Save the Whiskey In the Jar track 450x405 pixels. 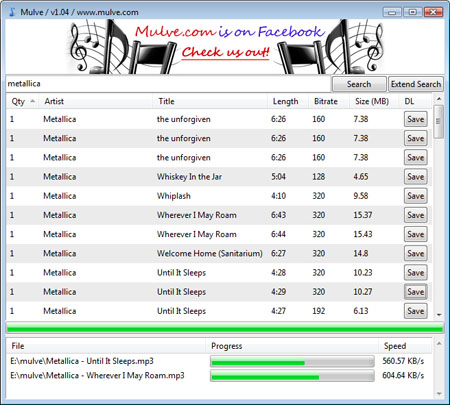tap(415, 177)
